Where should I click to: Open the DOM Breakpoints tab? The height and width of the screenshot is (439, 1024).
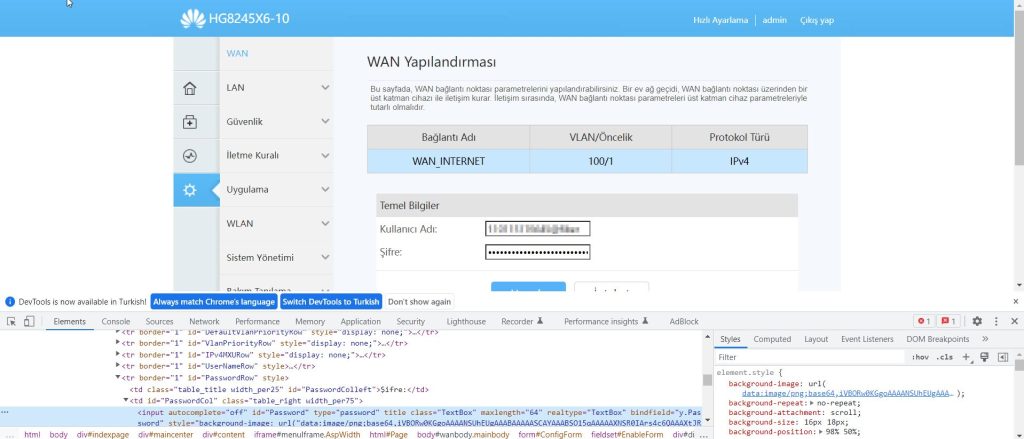(937, 339)
